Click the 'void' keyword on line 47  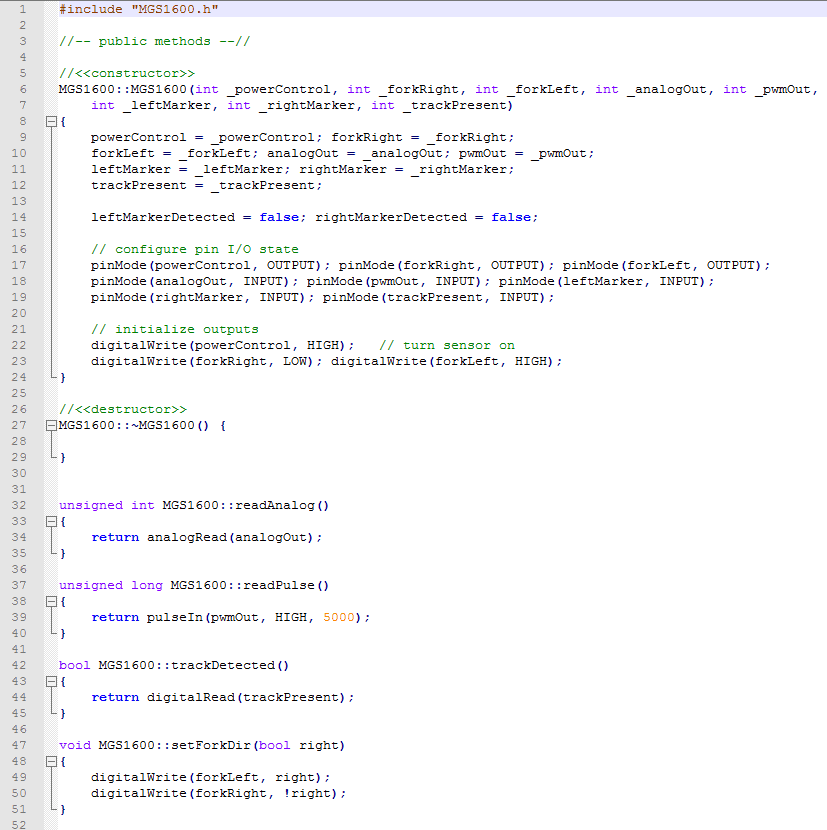click(x=75, y=745)
